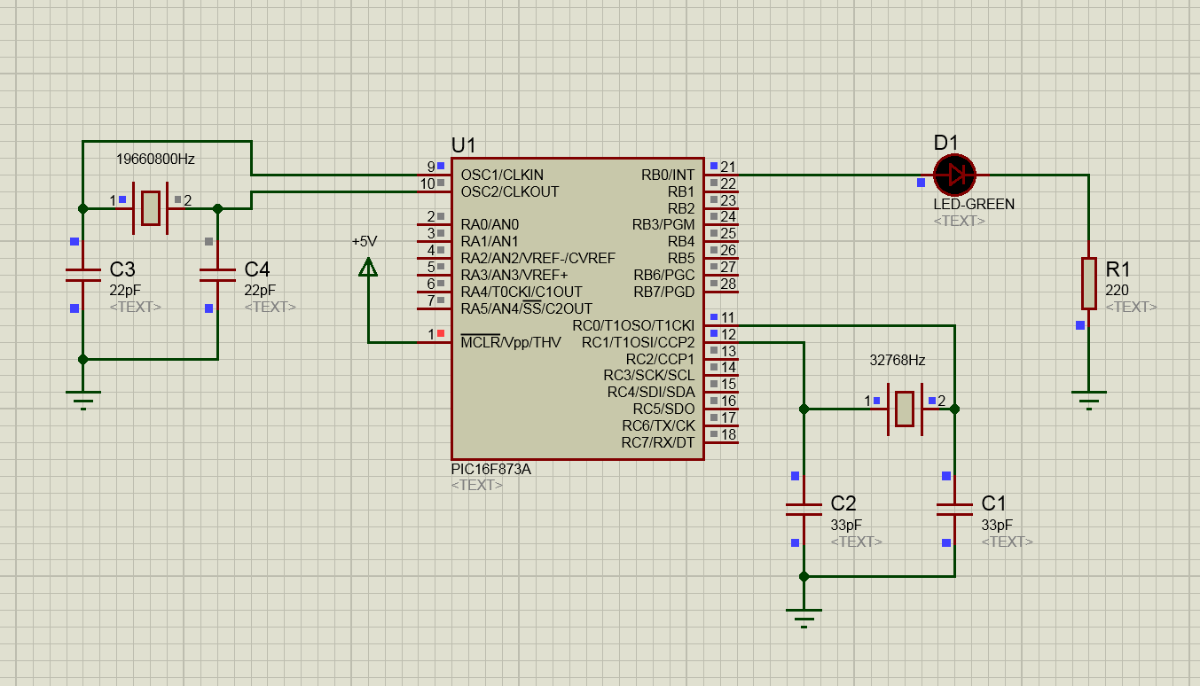Viewport: 1200px width, 686px height.
Task: Click the RB1 pin label
Action: coord(681,191)
